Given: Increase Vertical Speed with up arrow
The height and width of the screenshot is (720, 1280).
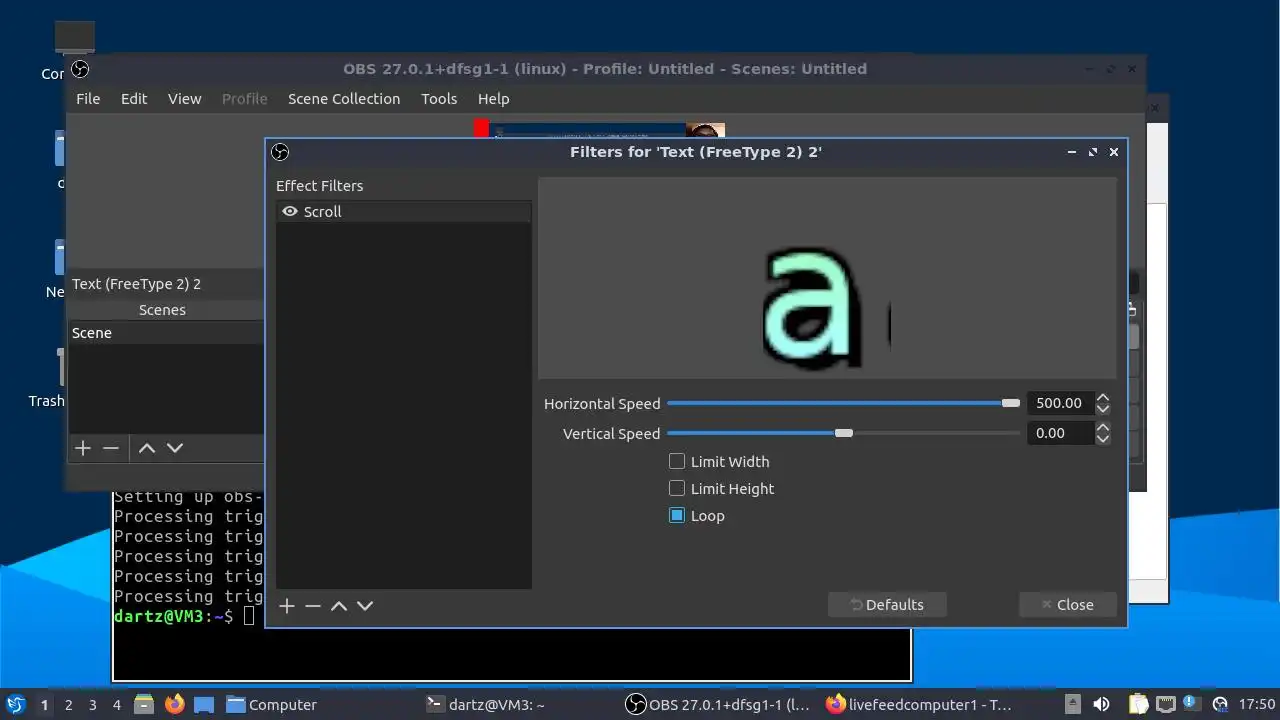Looking at the screenshot, I should click(1103, 428).
